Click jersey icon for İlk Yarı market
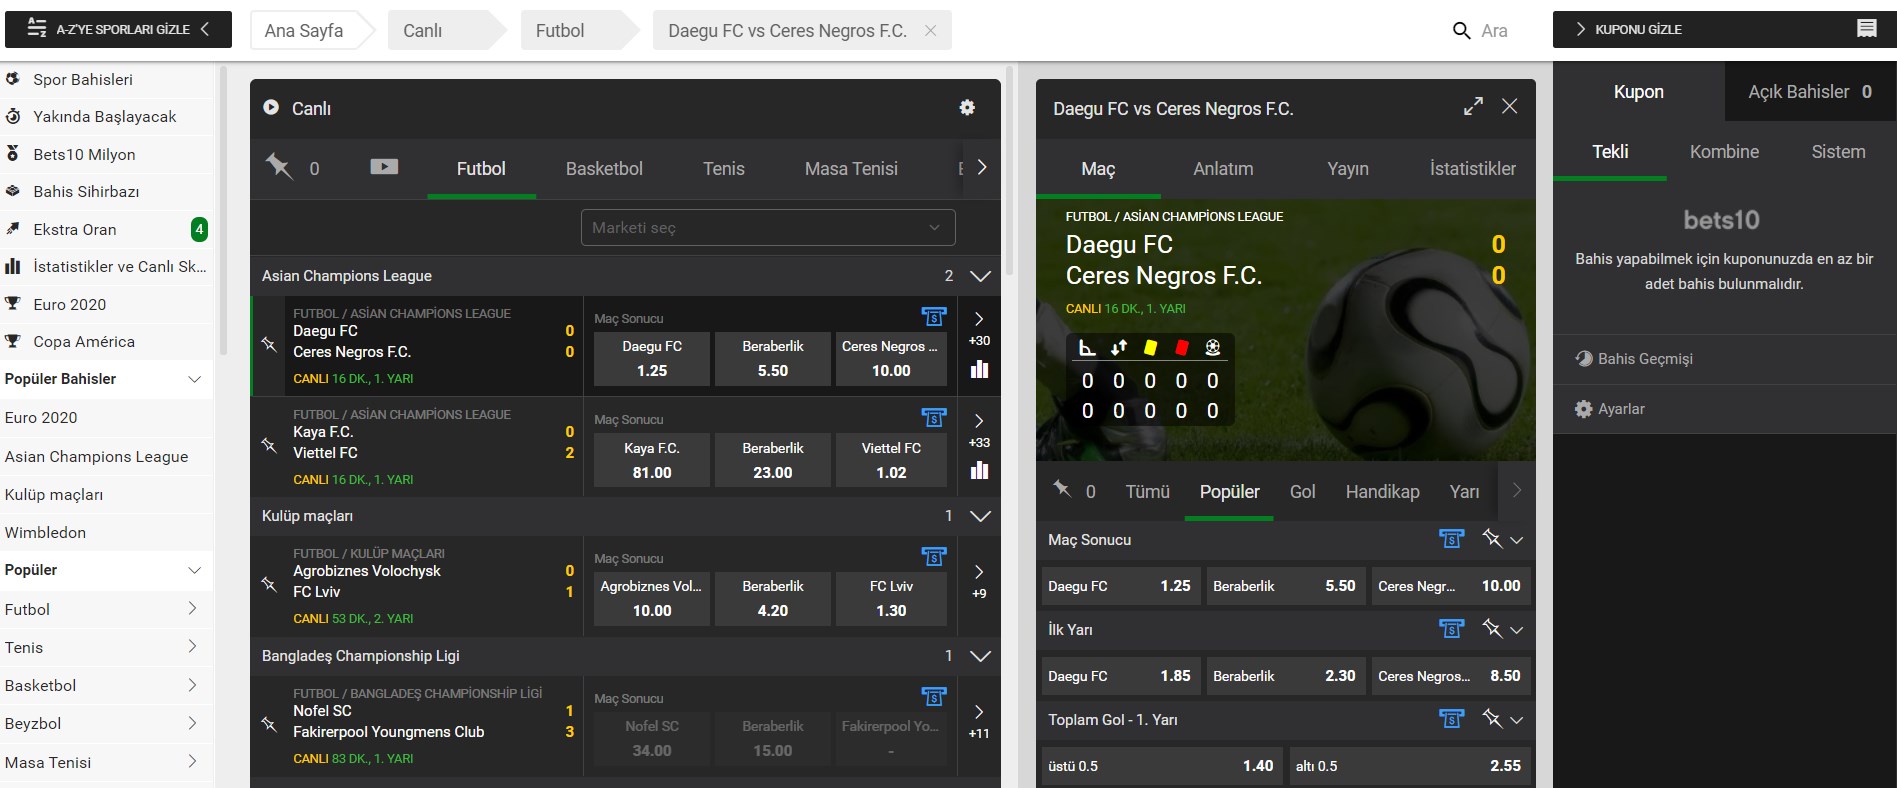The width and height of the screenshot is (1897, 788). [1452, 630]
